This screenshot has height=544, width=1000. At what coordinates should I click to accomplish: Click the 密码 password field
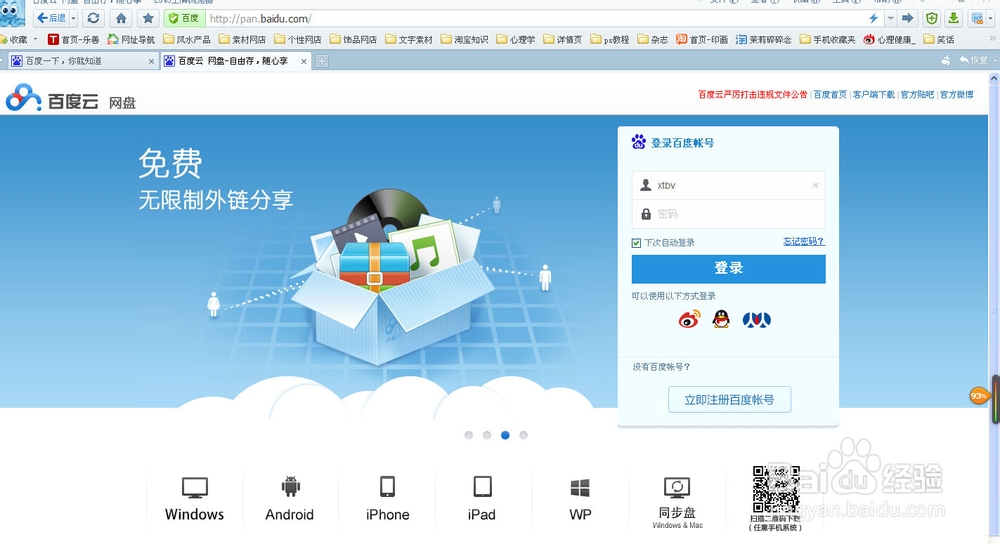pos(728,214)
